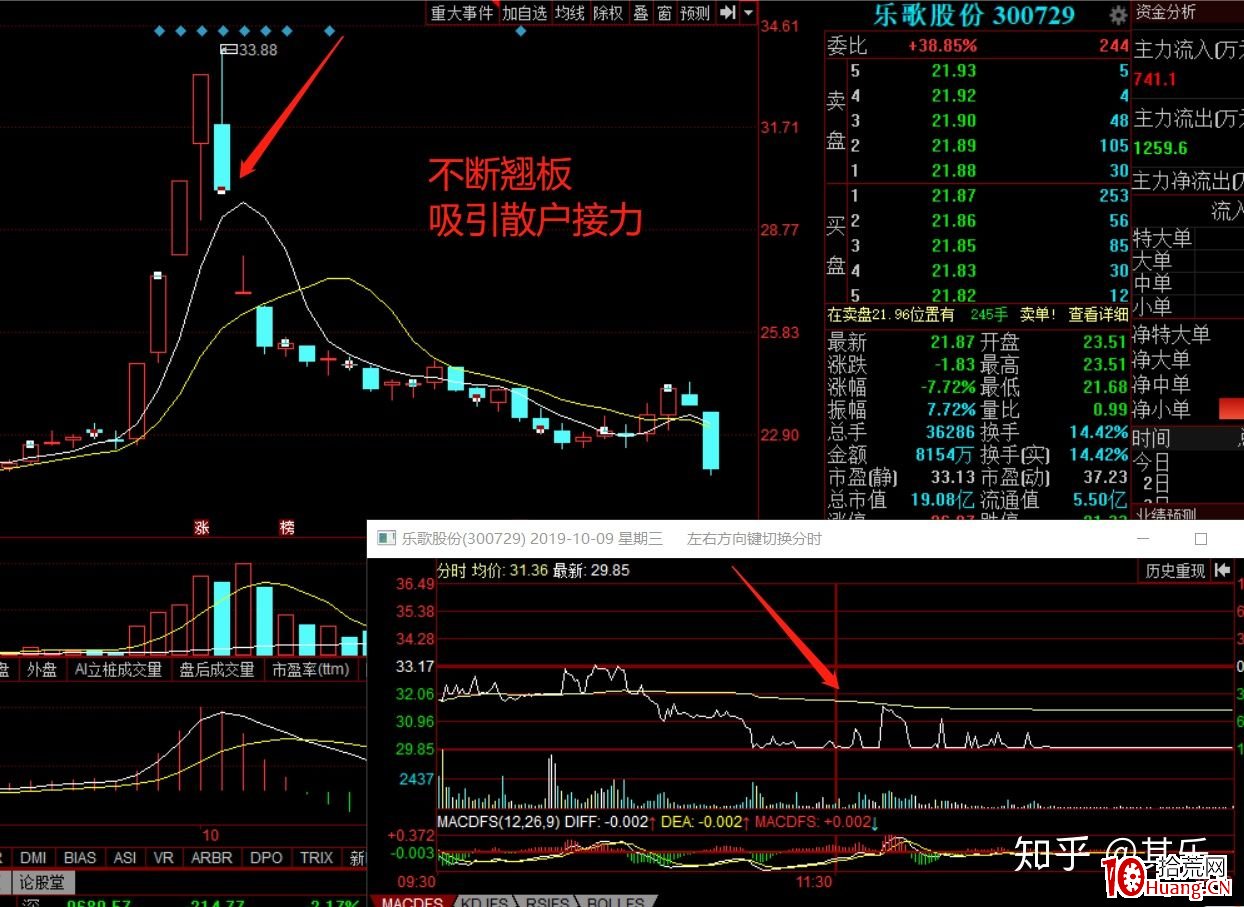Click the jump-to-end arrow icon in toolbar
Screen dimensions: 1244x907
[728, 12]
